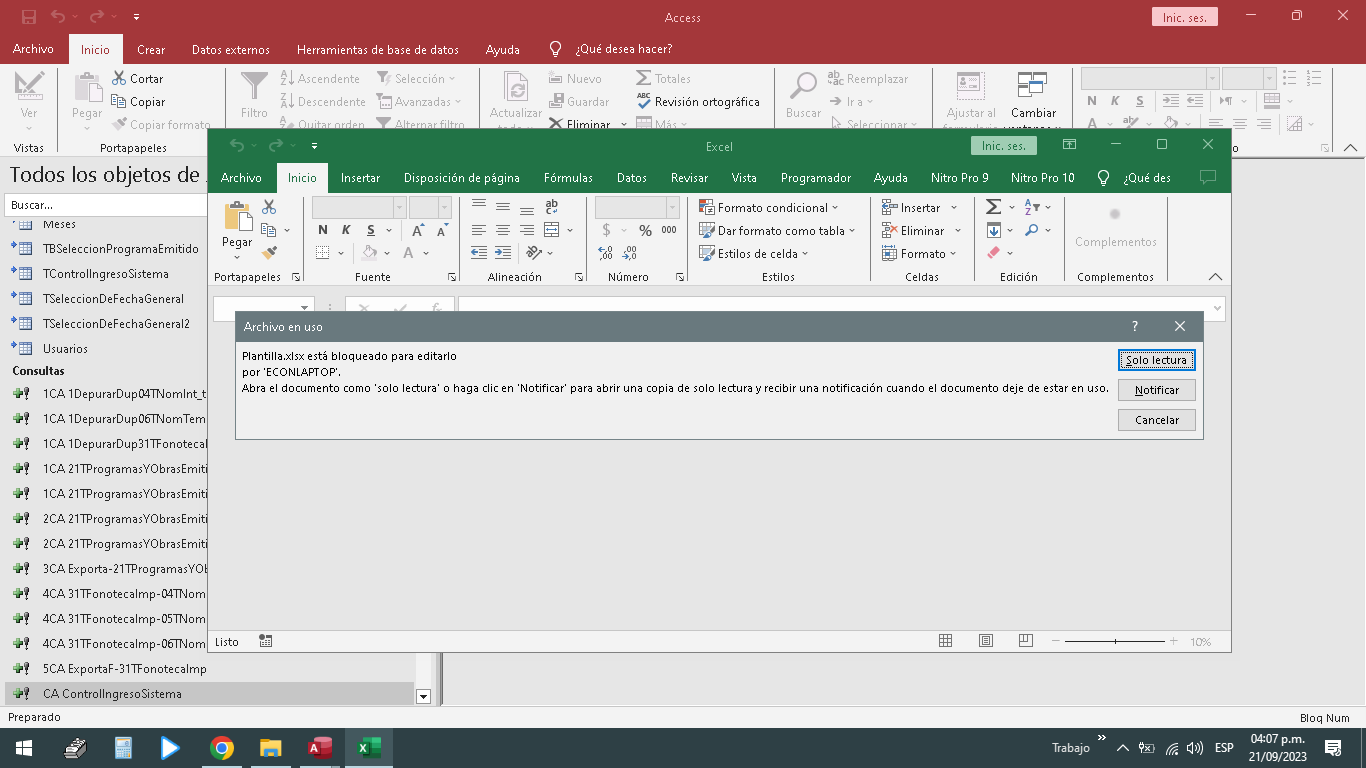Viewport: 1366px width, 768px height.
Task: Select the Usuarios table in Access
Action: 65,349
